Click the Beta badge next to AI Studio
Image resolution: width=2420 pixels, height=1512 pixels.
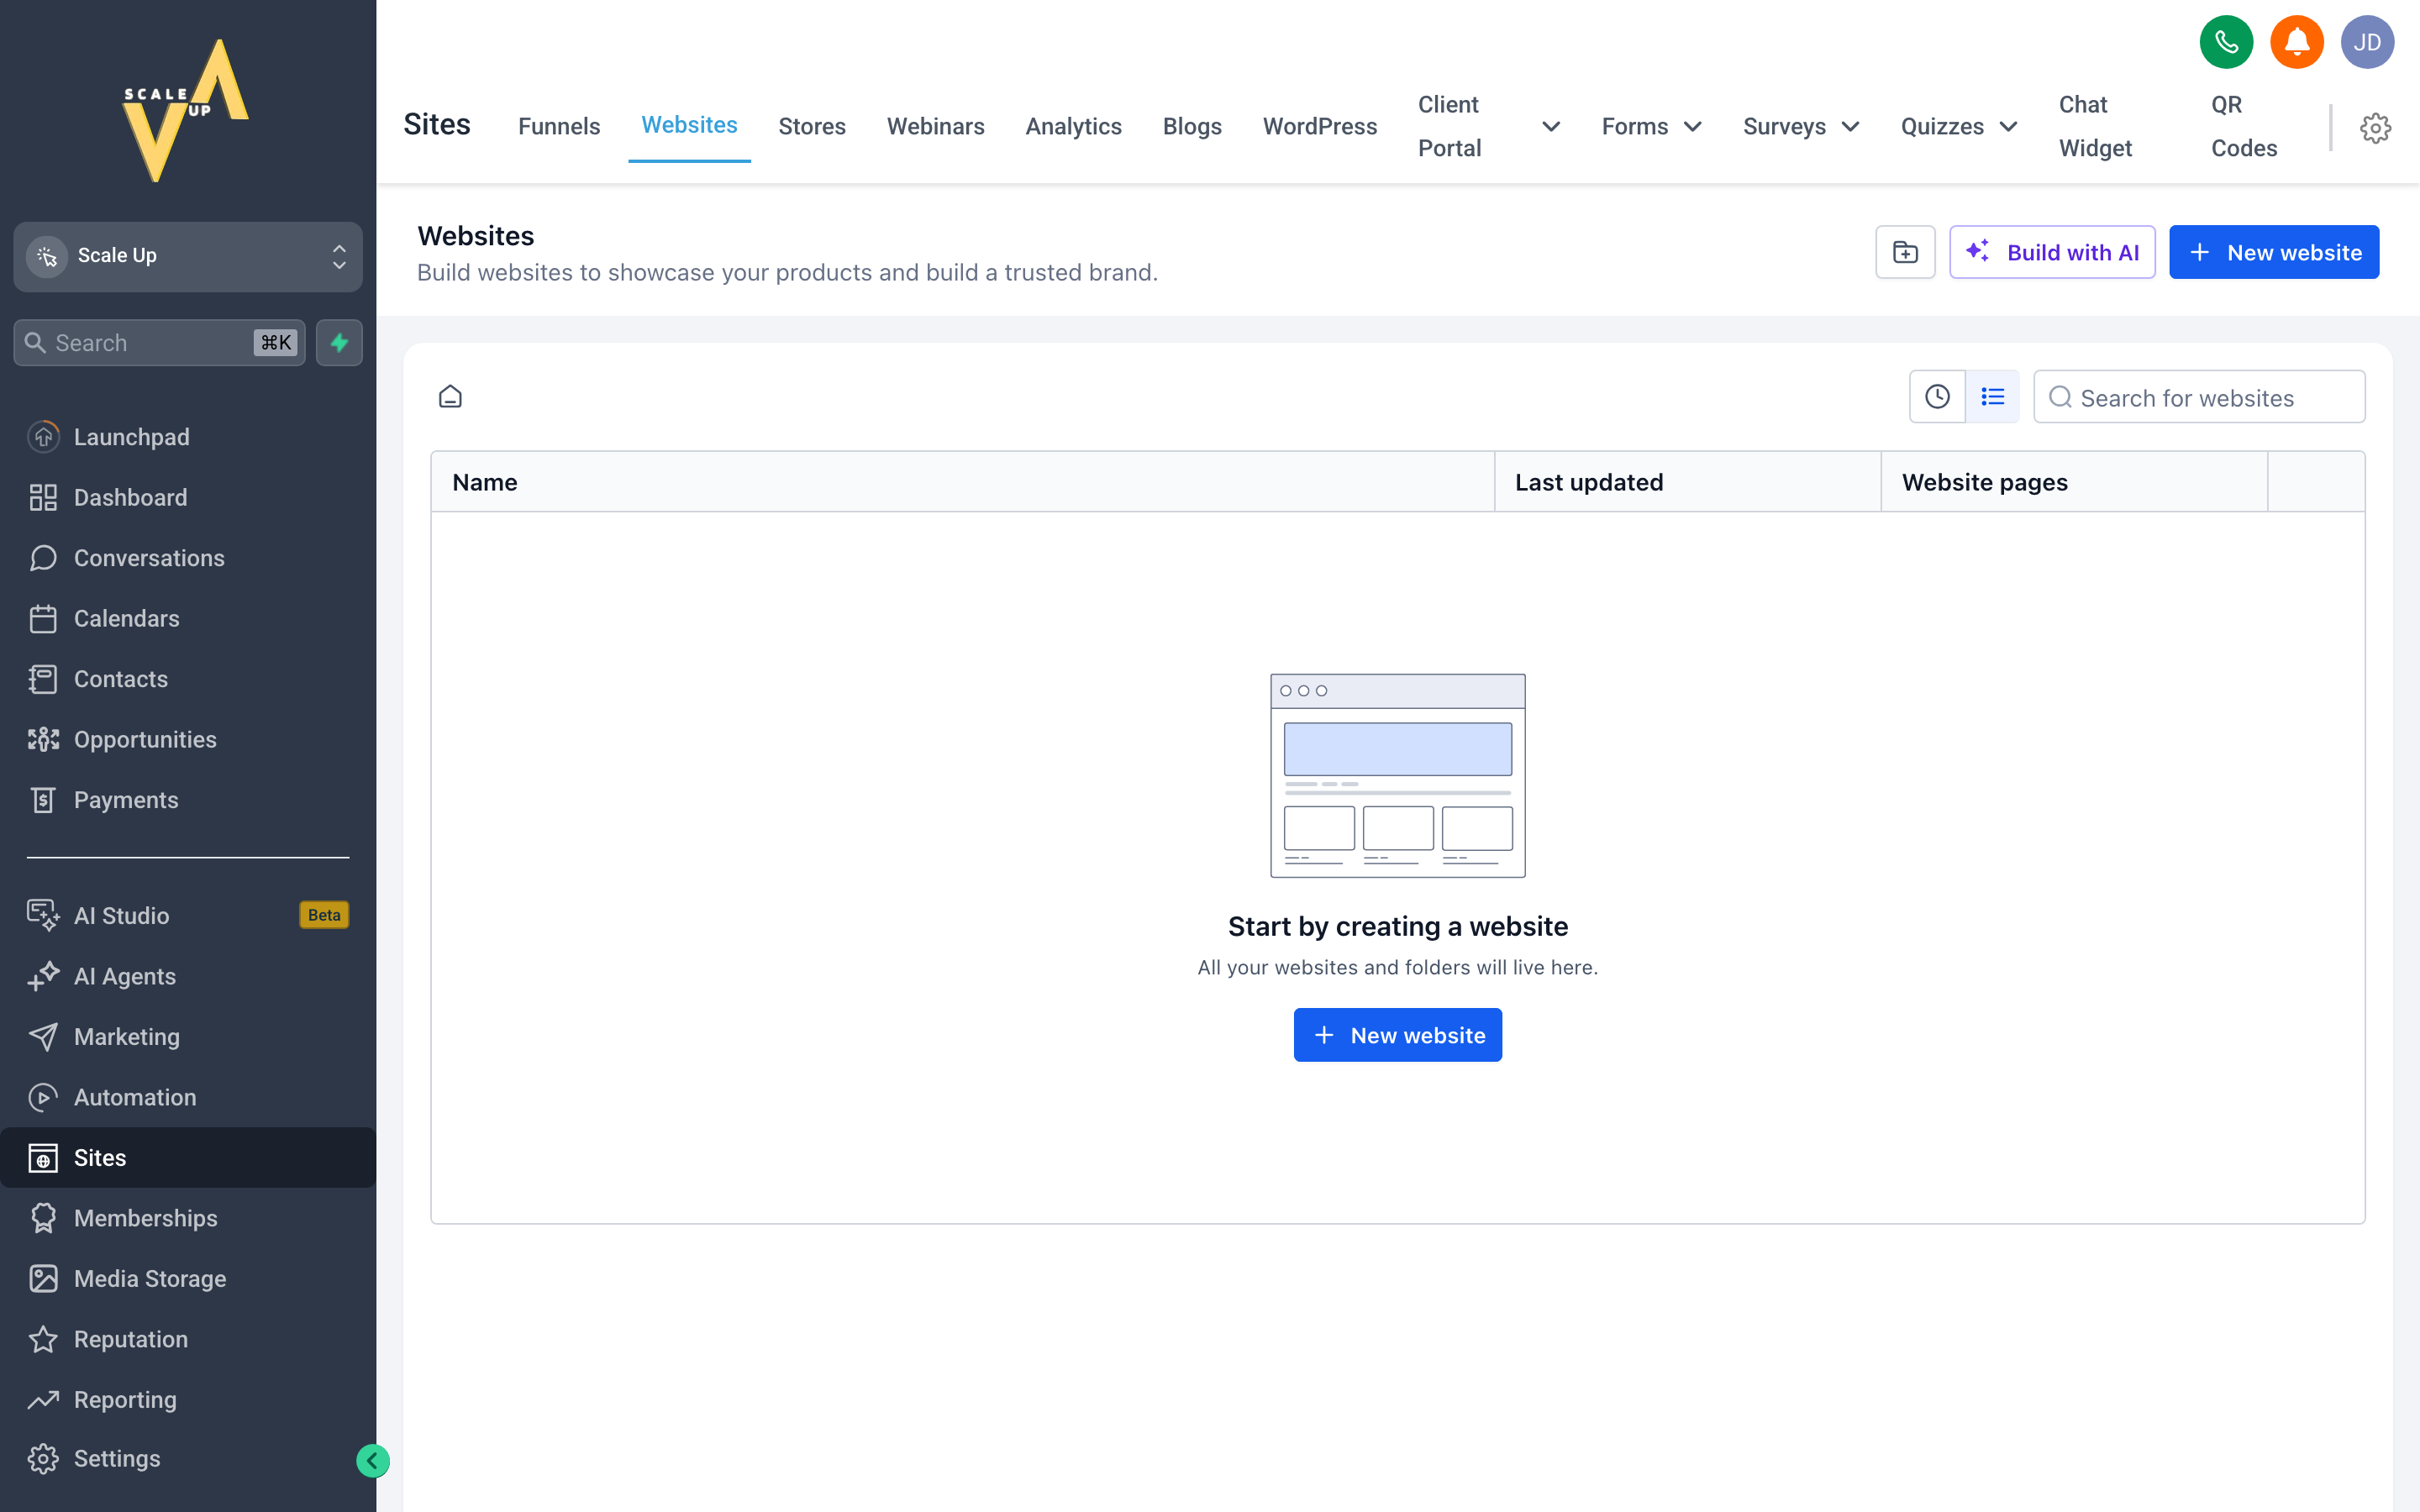[324, 915]
